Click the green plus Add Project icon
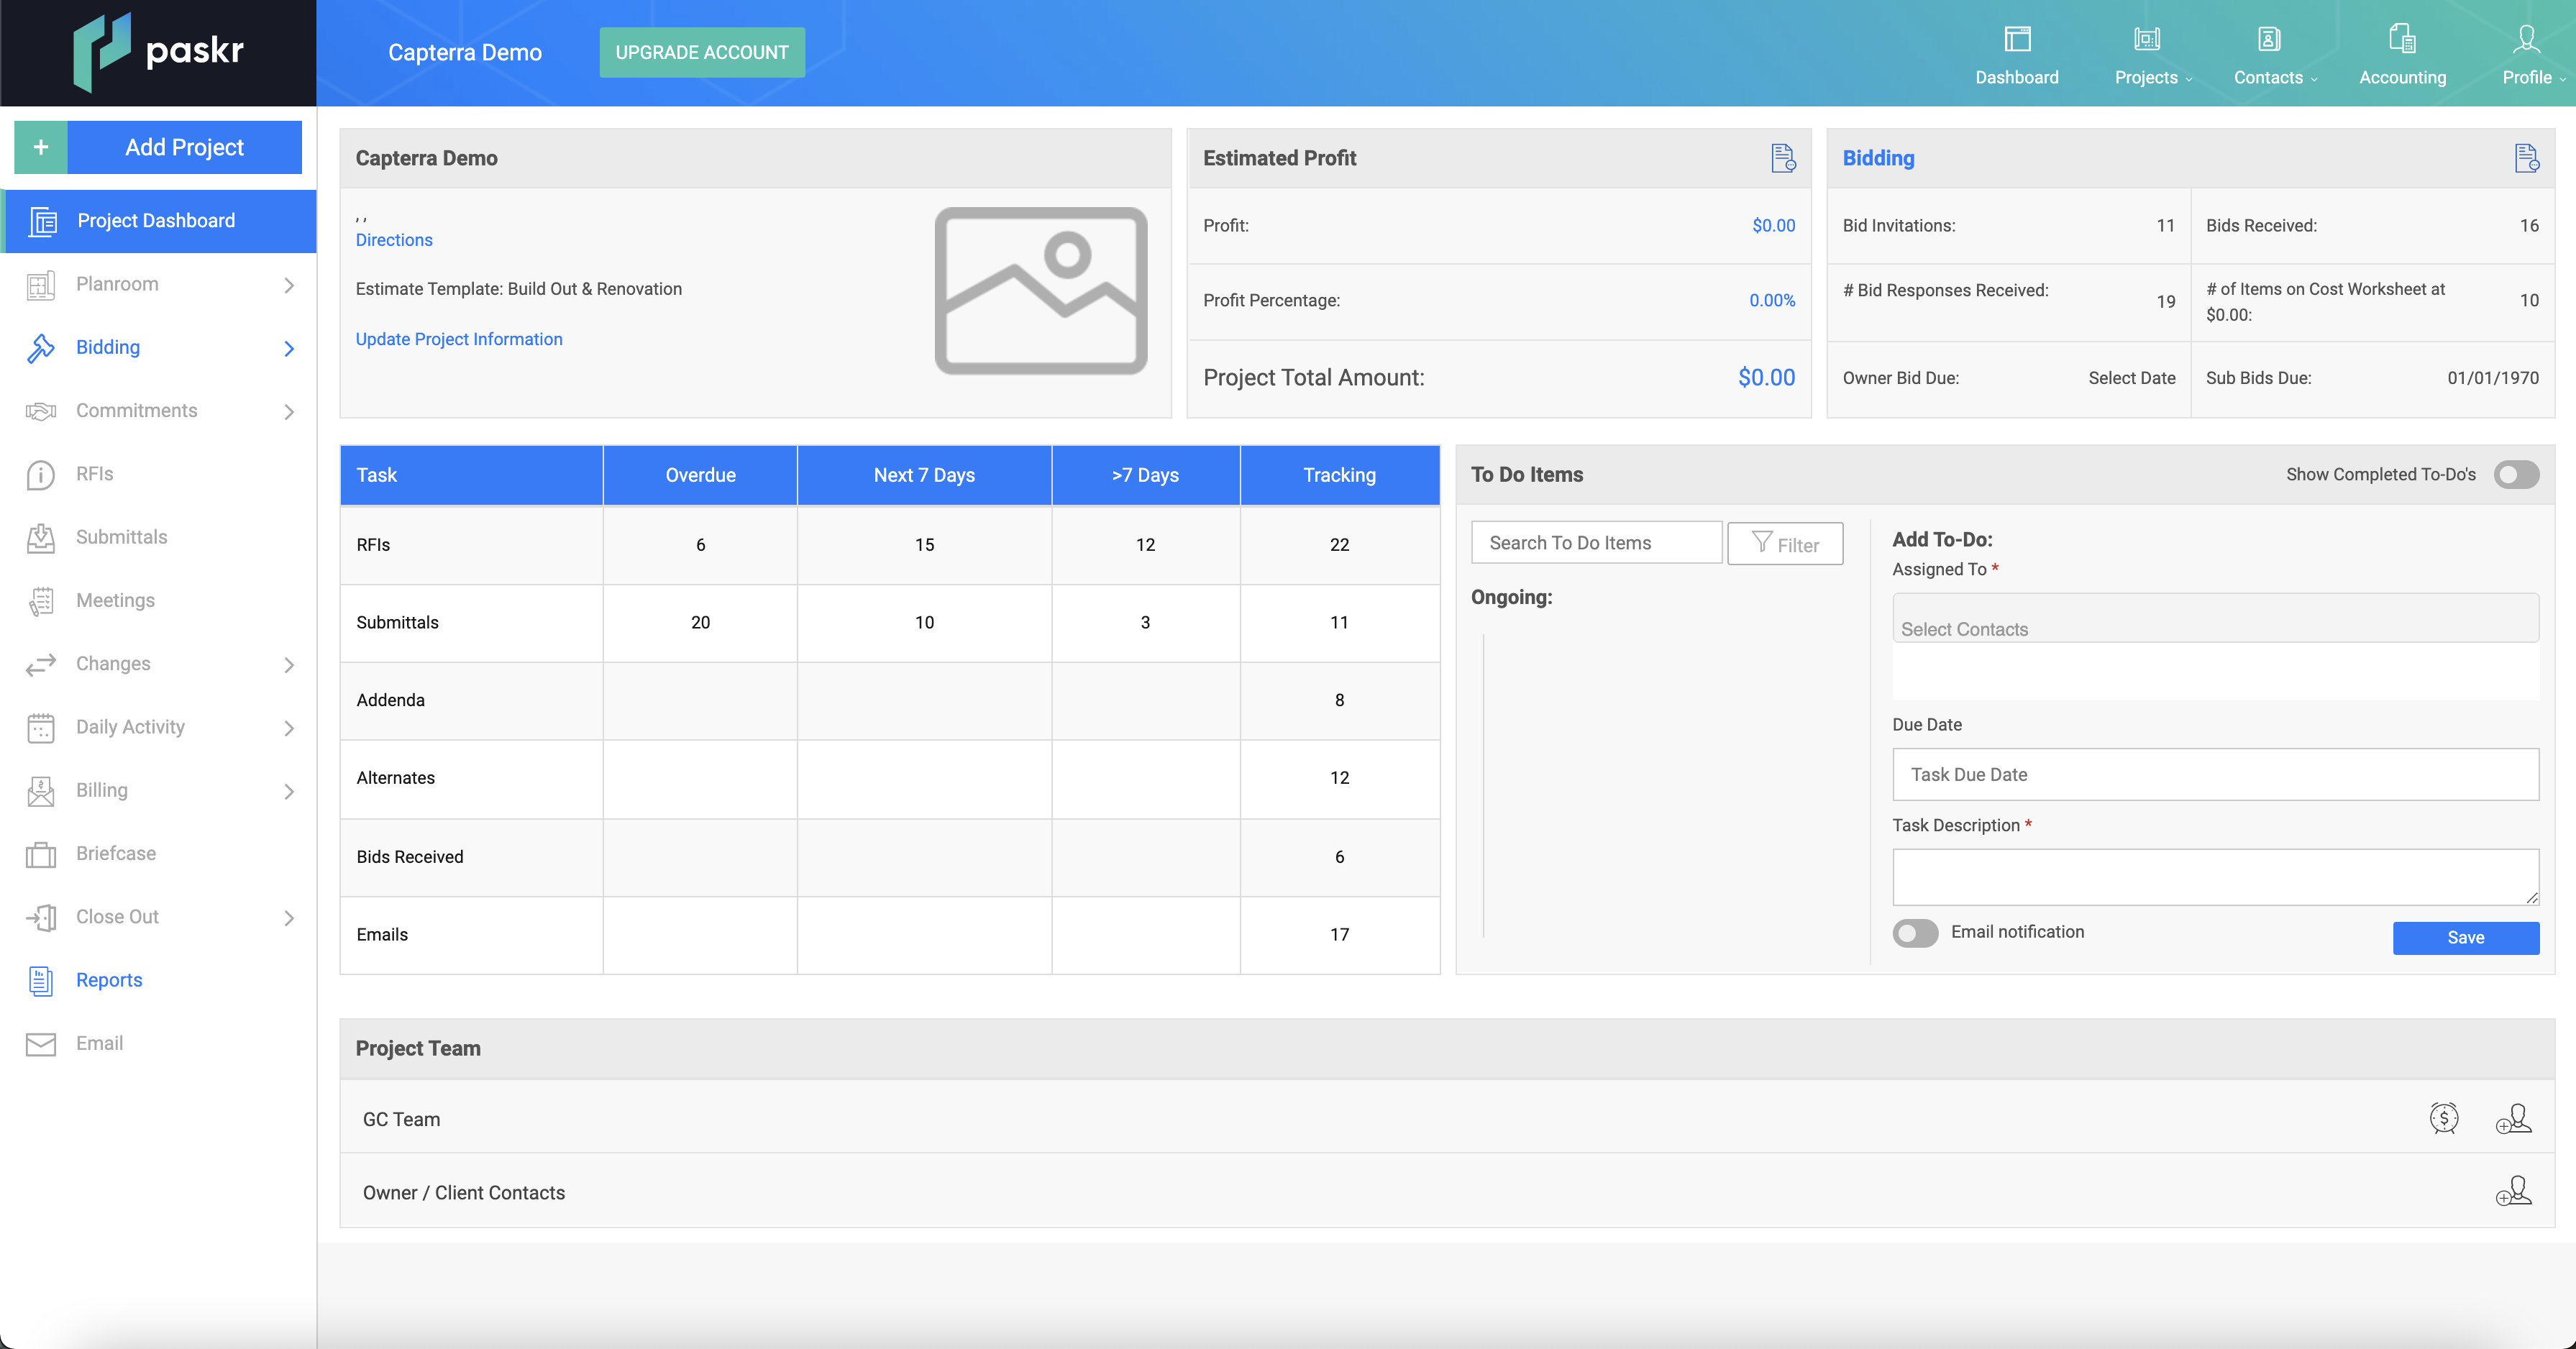The height and width of the screenshot is (1349, 2576). (41, 147)
